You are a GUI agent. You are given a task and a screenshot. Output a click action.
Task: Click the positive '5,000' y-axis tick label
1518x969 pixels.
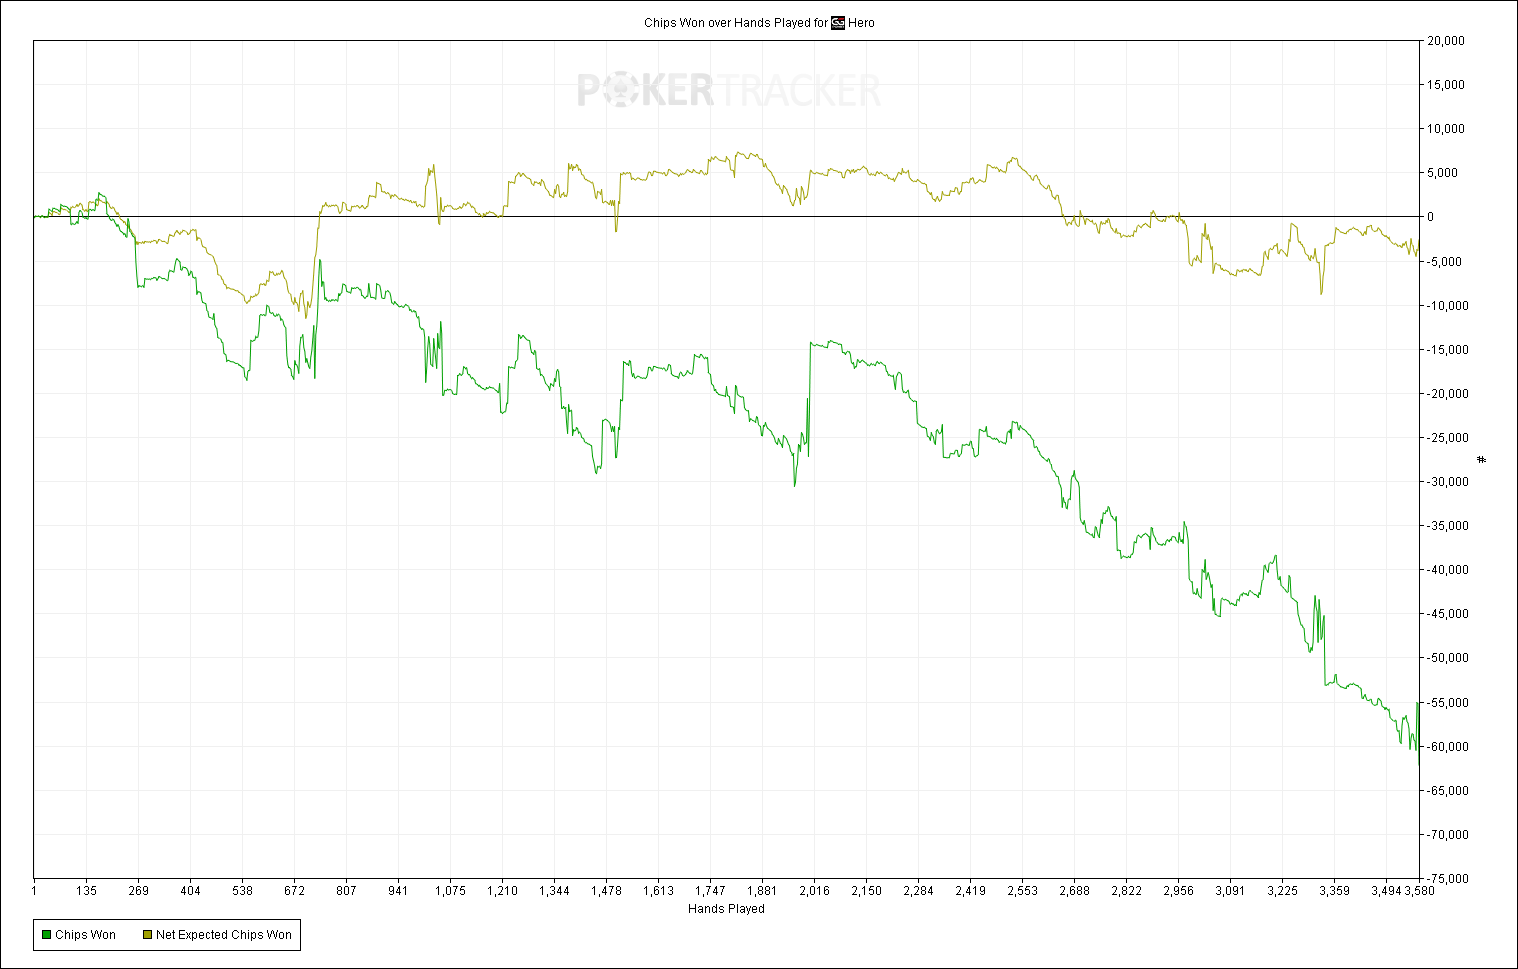point(1443,173)
